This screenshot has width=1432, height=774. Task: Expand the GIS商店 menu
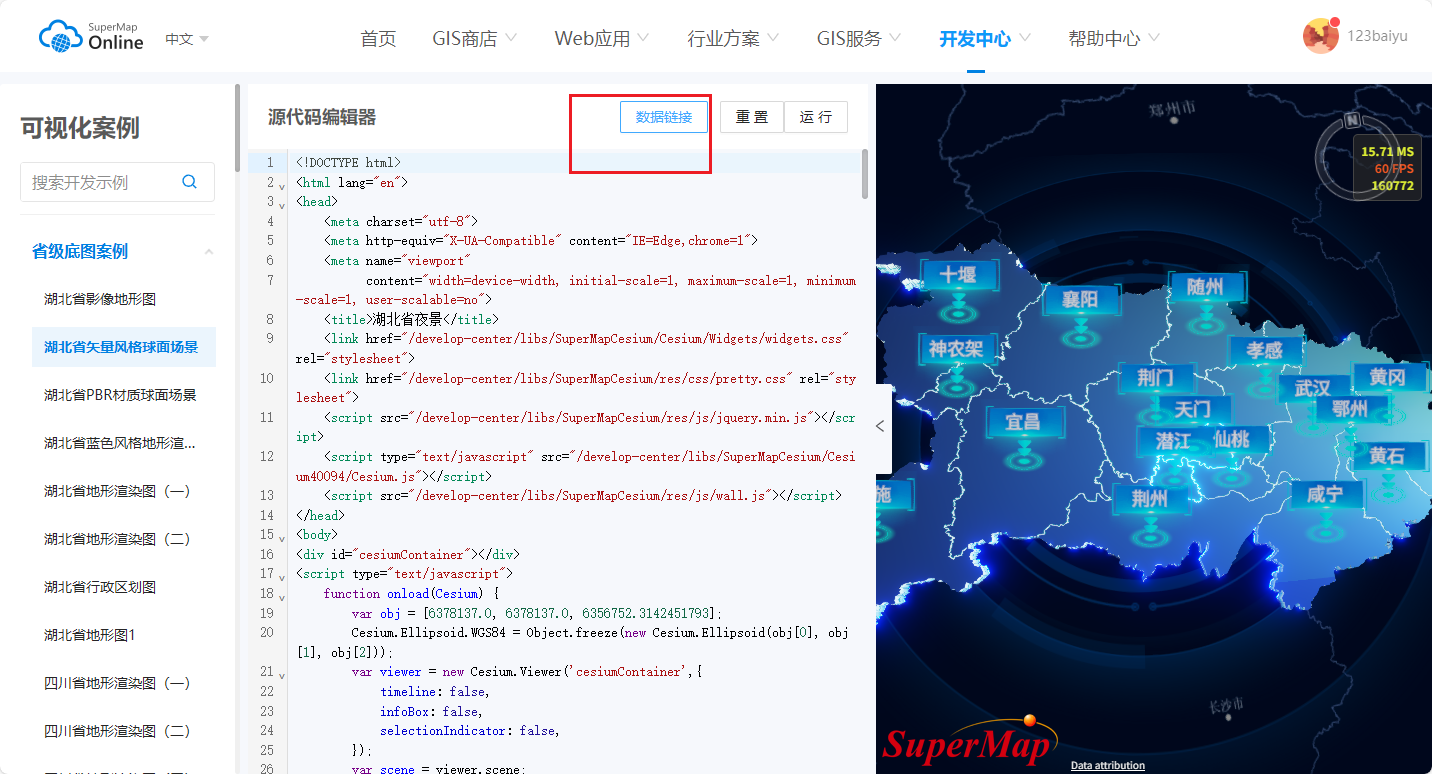474,39
